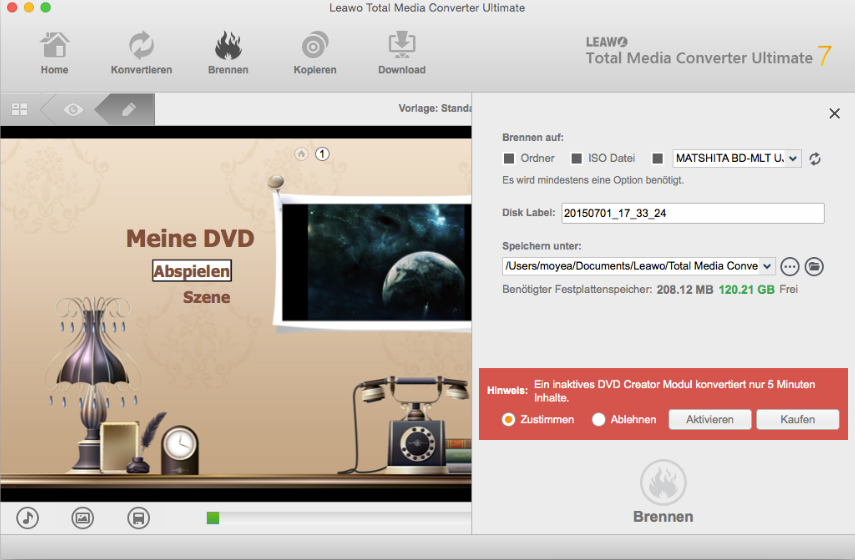Image resolution: width=855 pixels, height=560 pixels.
Task: Close the burn settings panel
Action: click(834, 113)
